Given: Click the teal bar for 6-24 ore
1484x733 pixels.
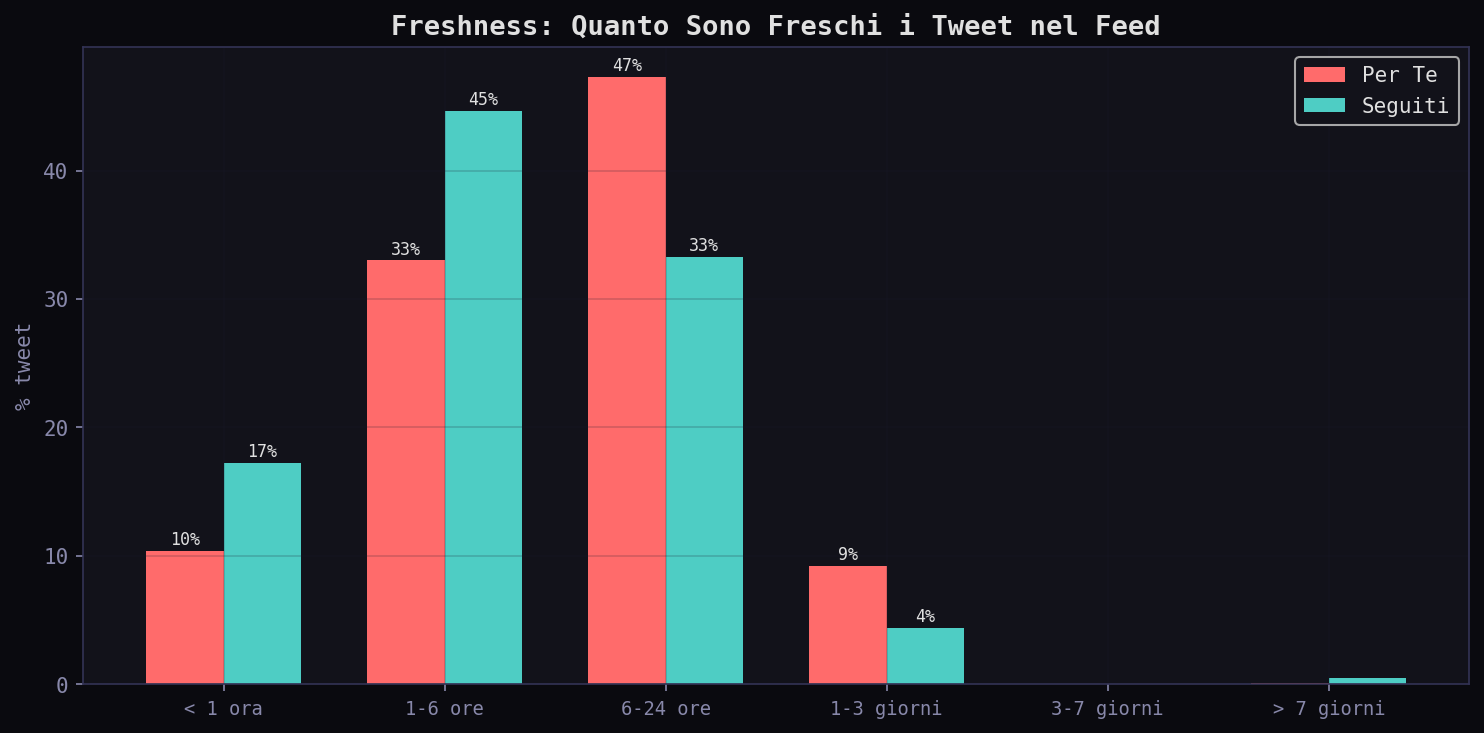Looking at the screenshot, I should [704, 470].
